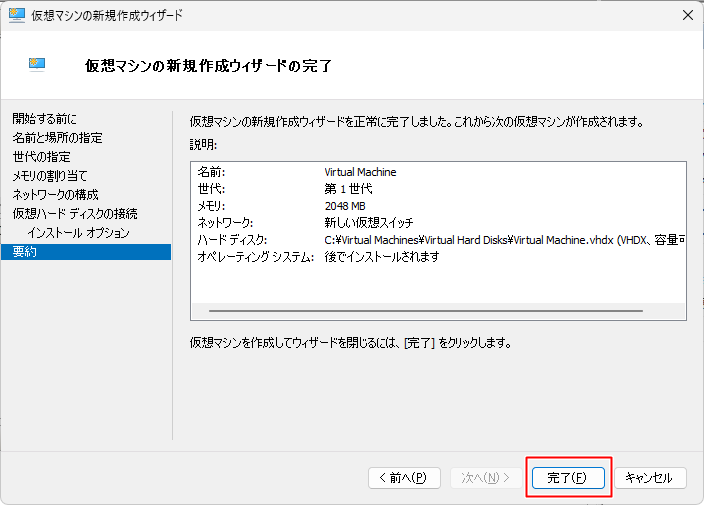Go to the 開始する前に step
The height and width of the screenshot is (505, 704).
pos(44,119)
